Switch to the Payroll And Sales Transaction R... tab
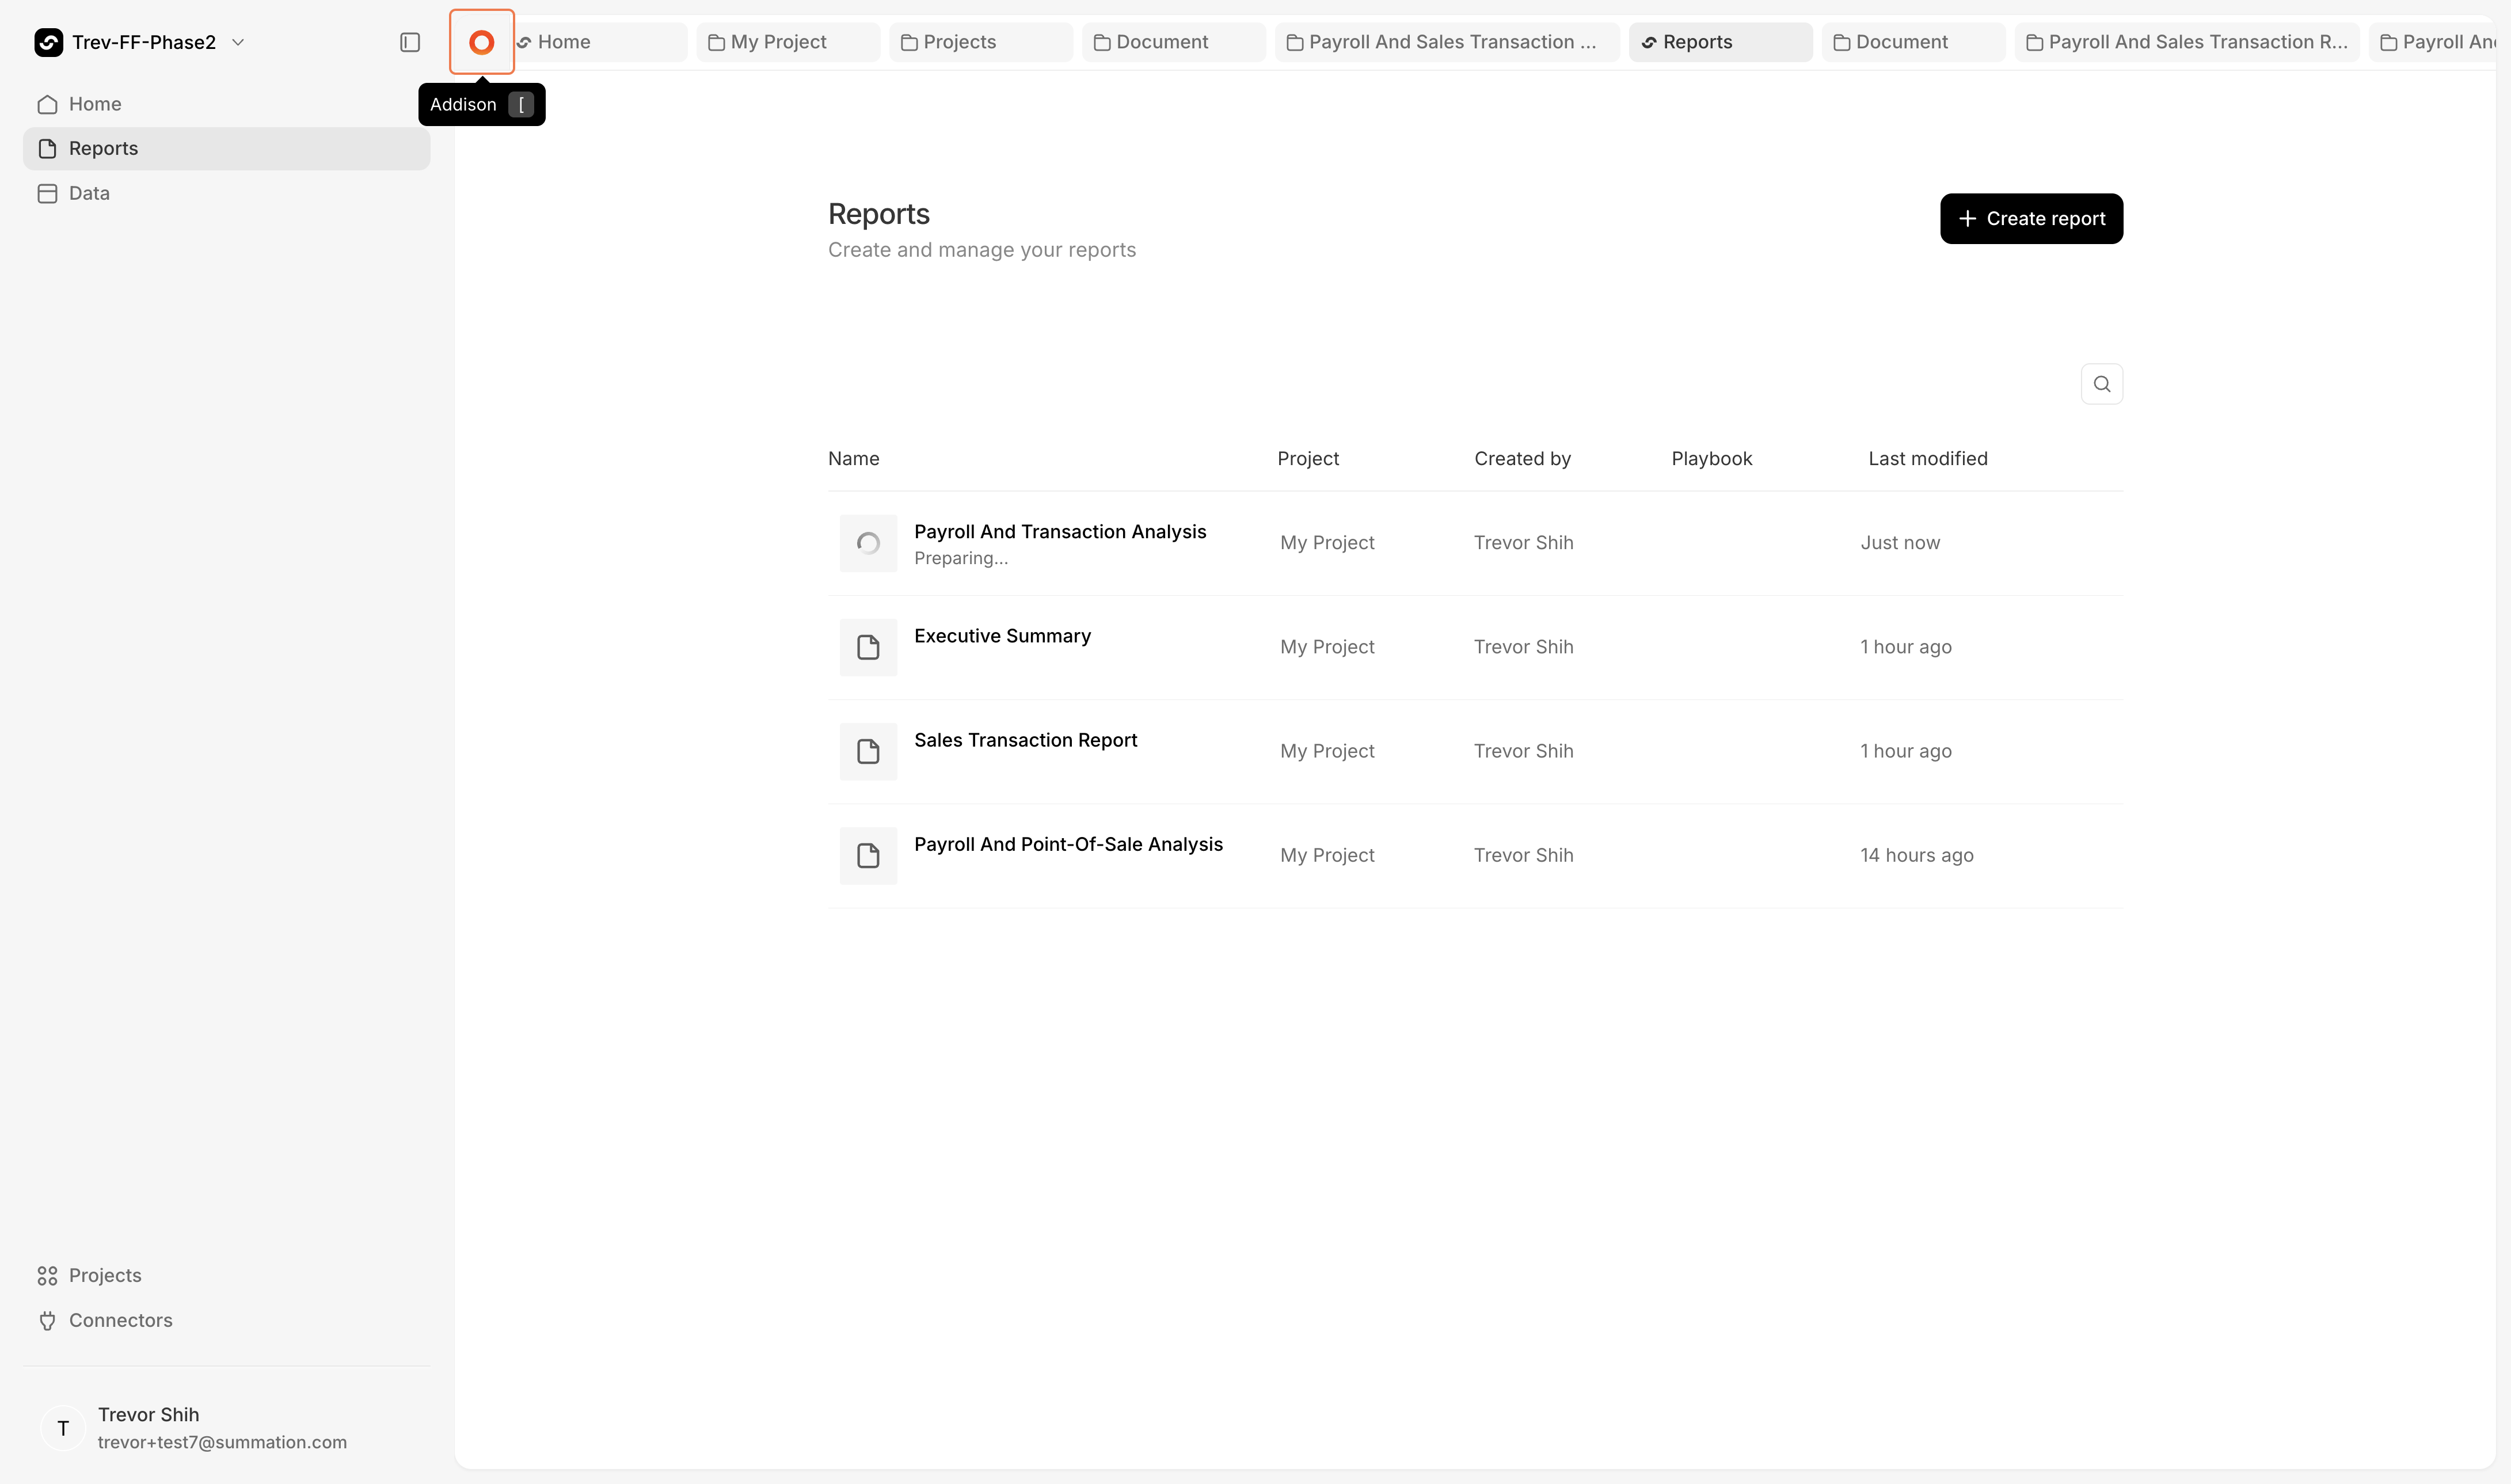The image size is (2511, 1484). point(2187,42)
